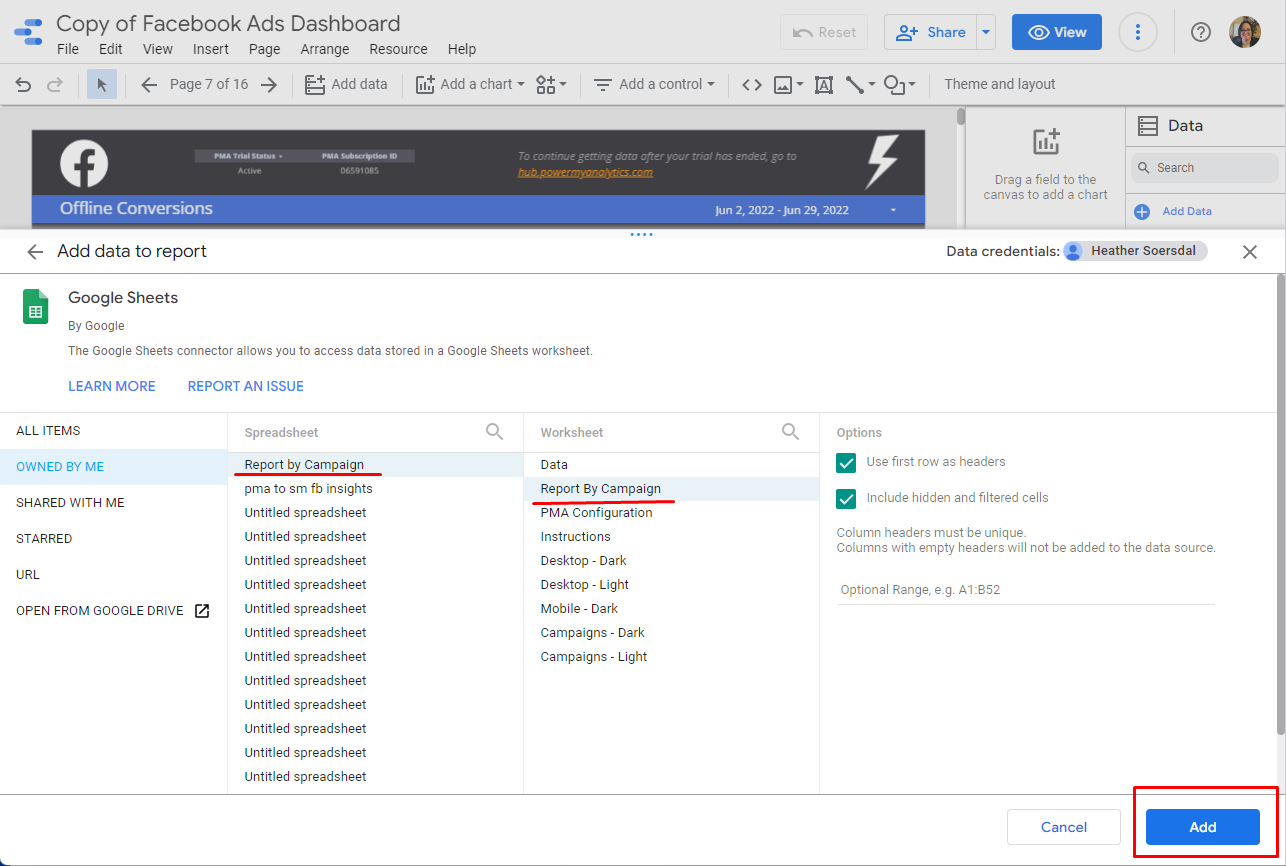Open the 'LEARN MORE' link

click(x=112, y=386)
